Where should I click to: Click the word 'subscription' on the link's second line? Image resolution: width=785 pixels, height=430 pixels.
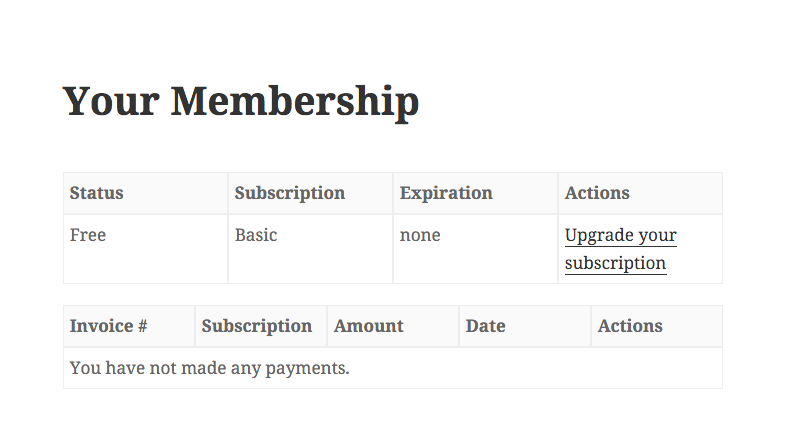[615, 264]
